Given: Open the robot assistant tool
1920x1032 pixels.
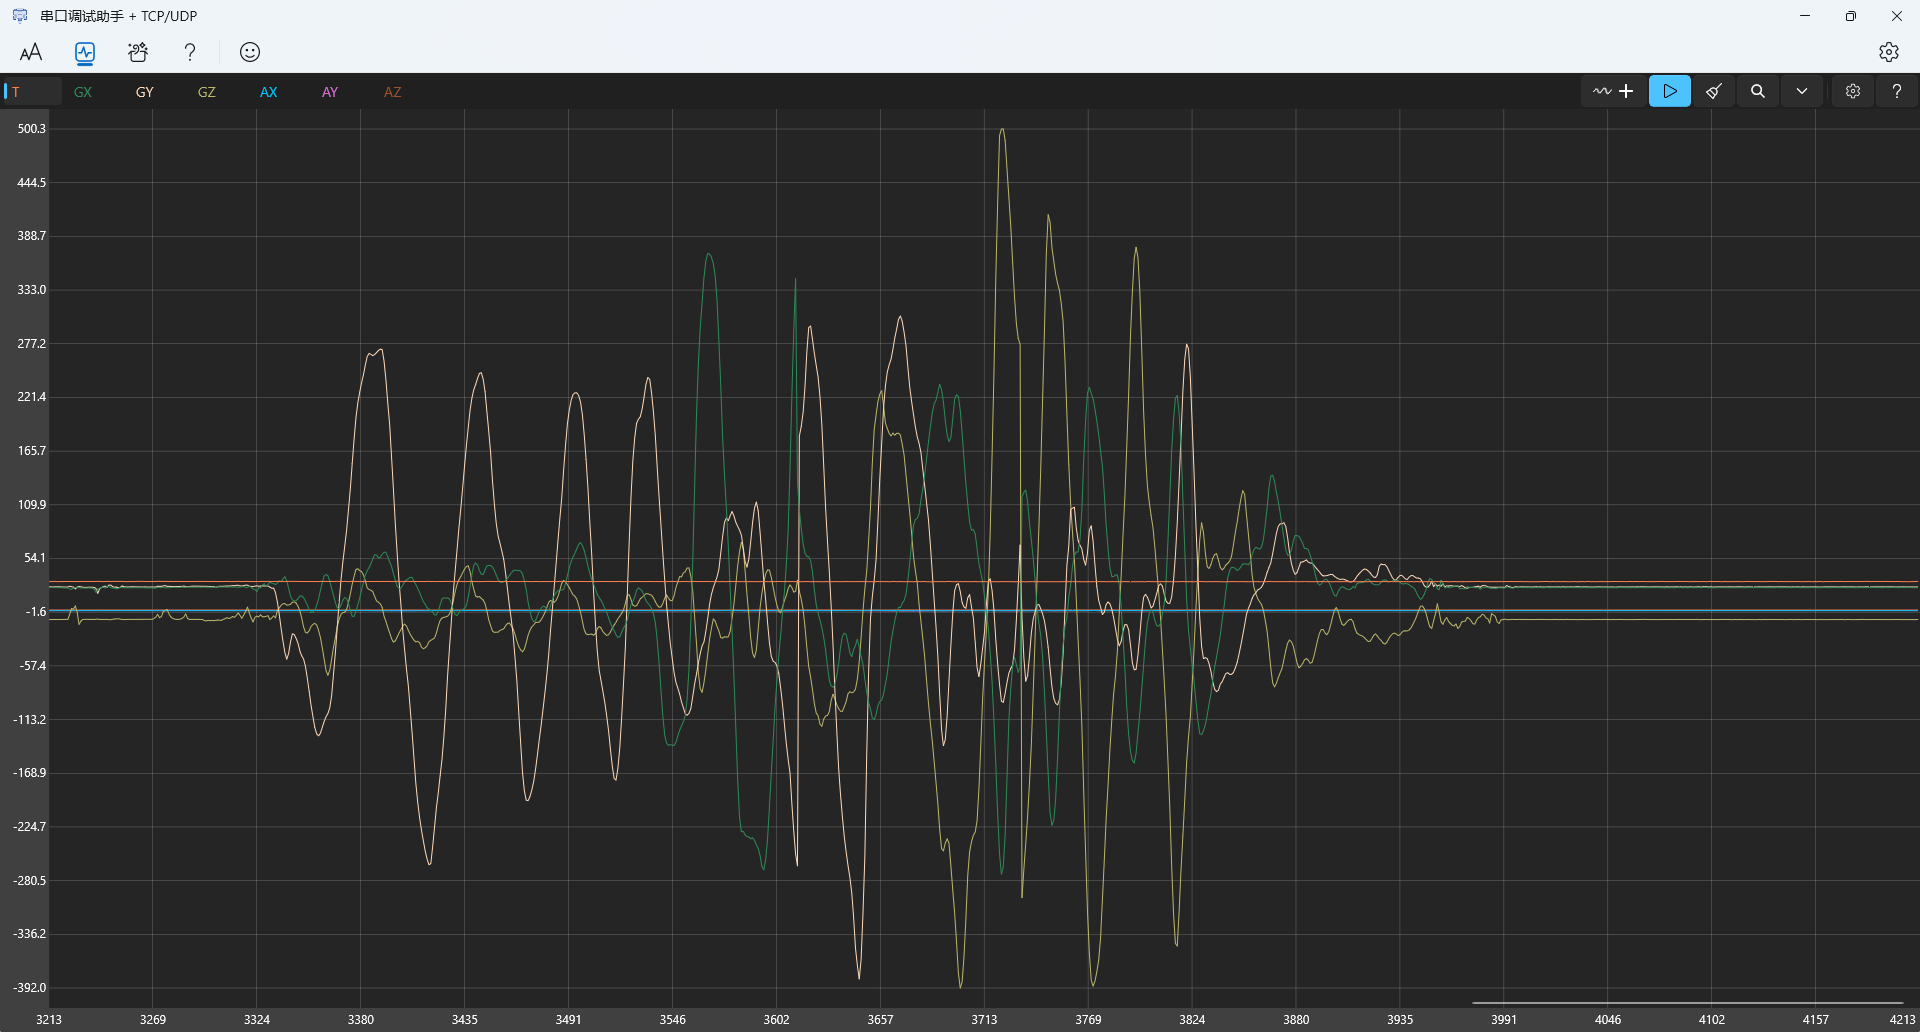Looking at the screenshot, I should point(138,52).
